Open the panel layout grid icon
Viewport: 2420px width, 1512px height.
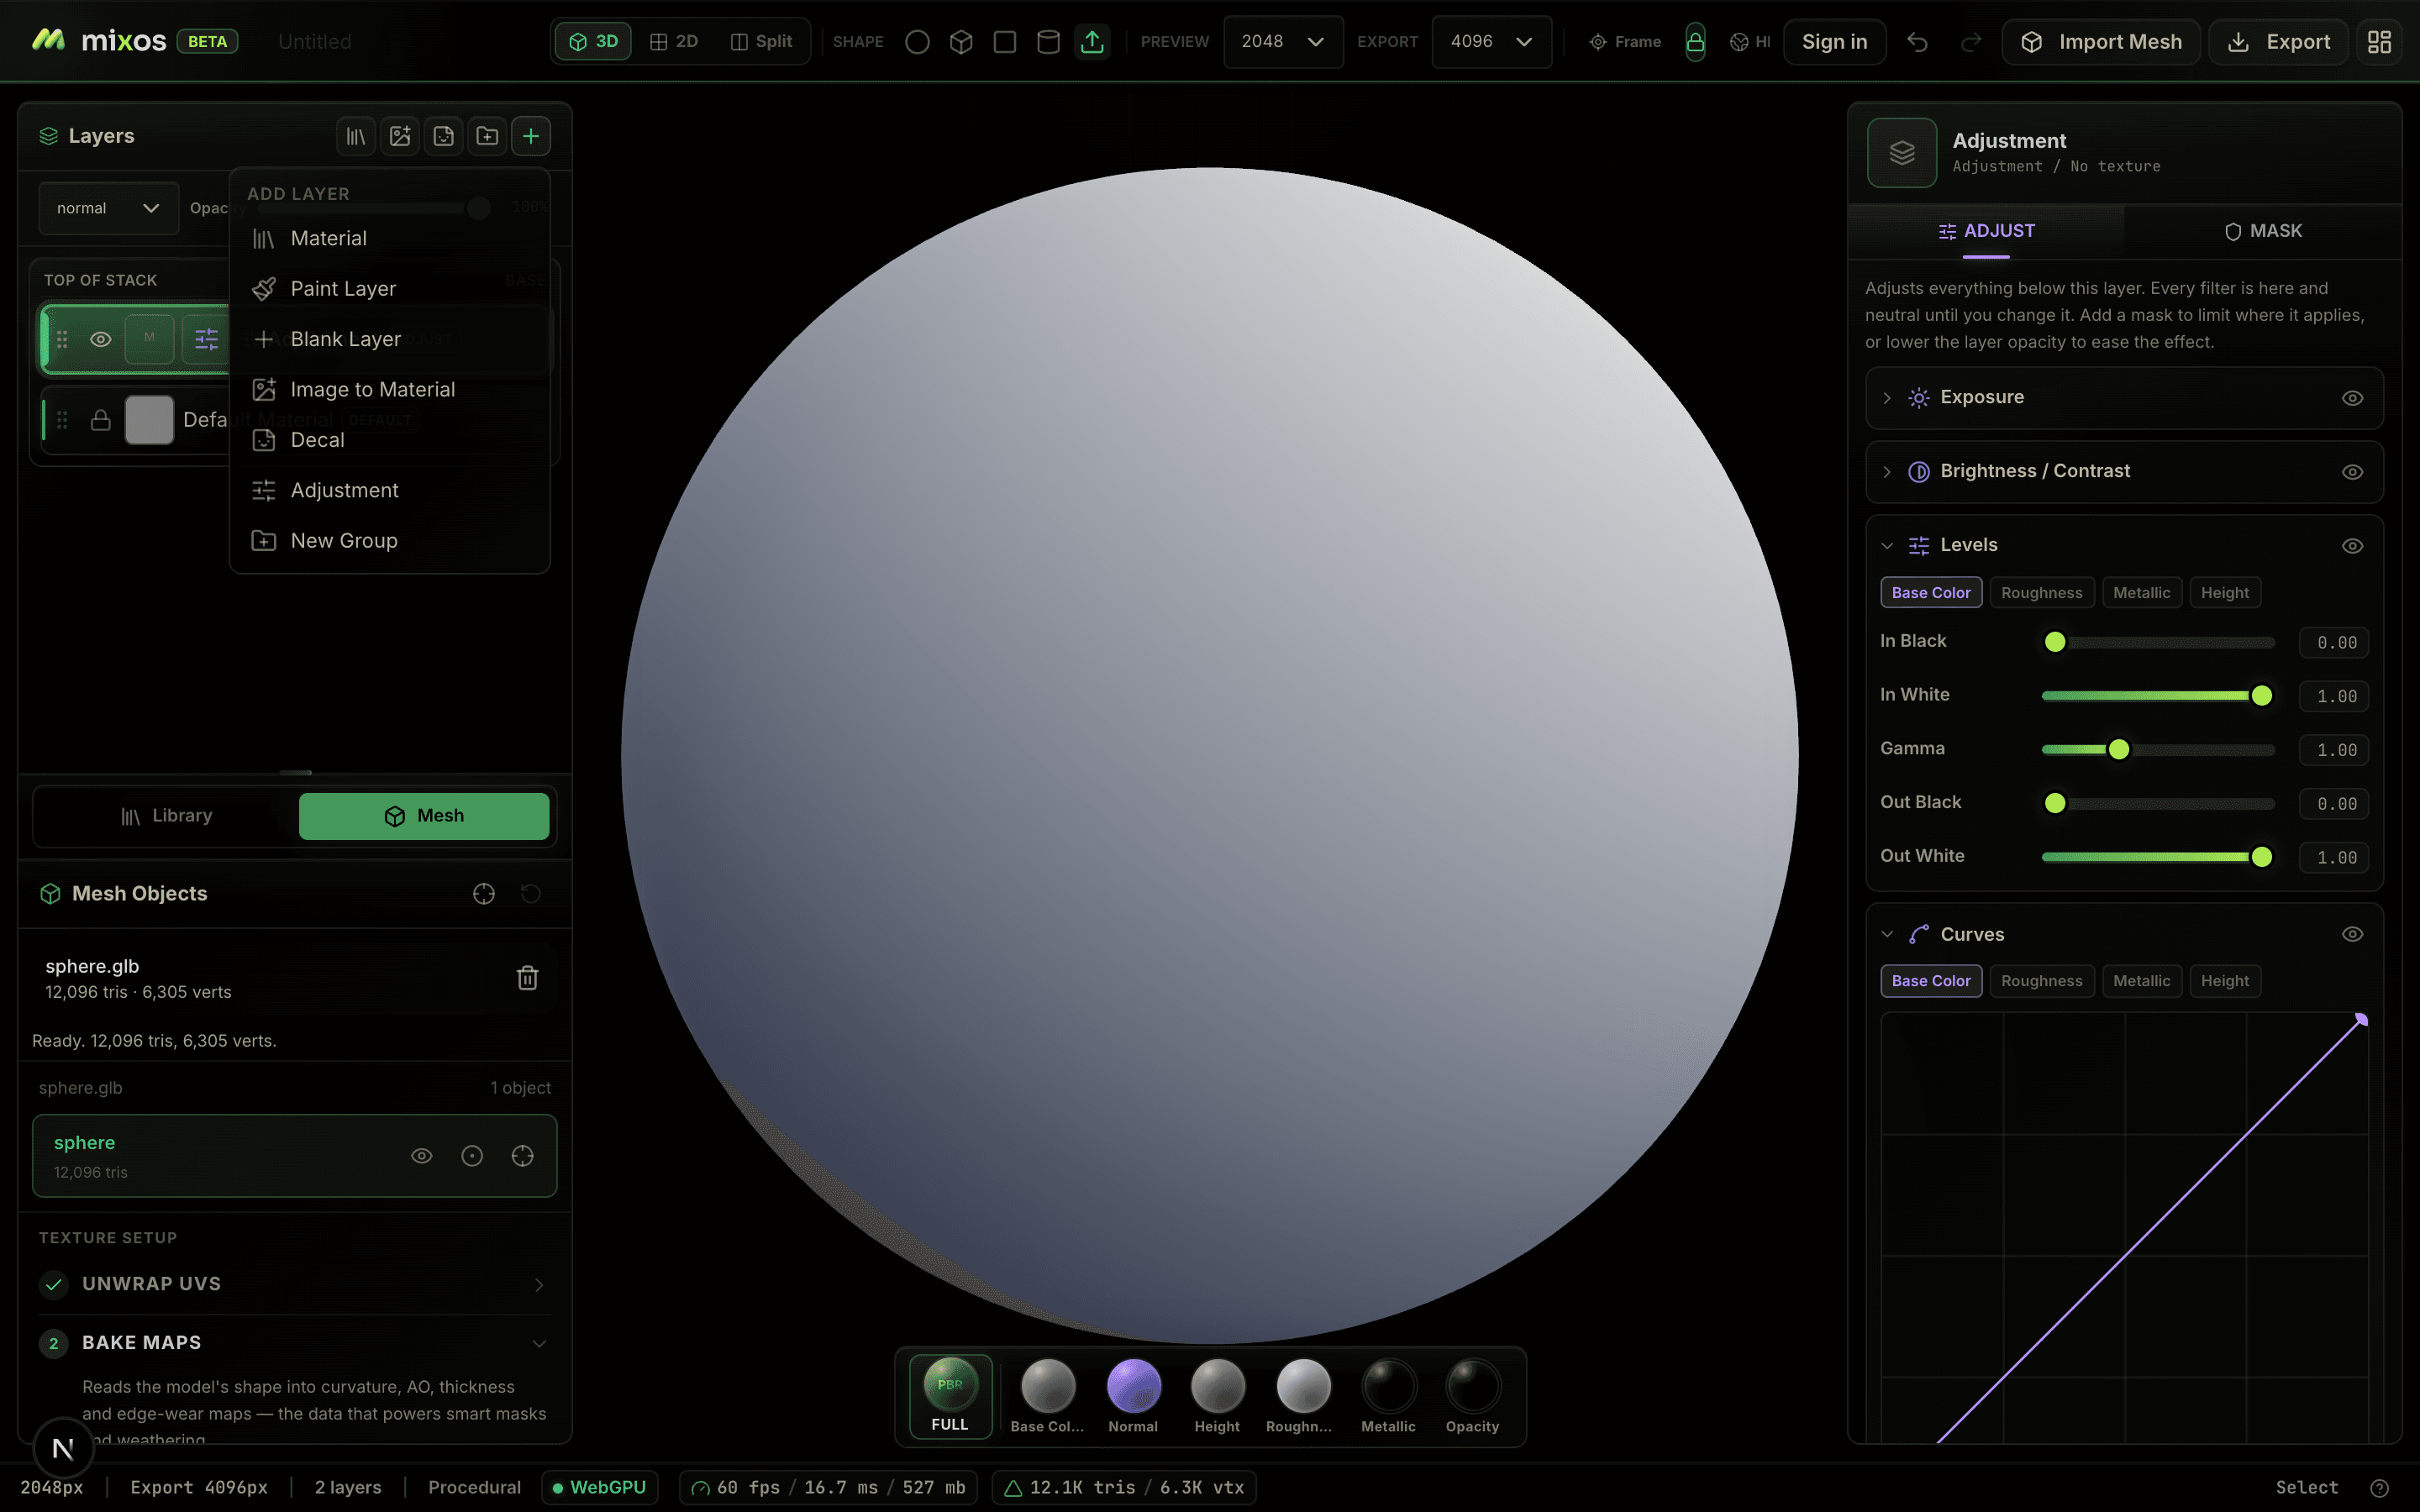tap(2379, 42)
